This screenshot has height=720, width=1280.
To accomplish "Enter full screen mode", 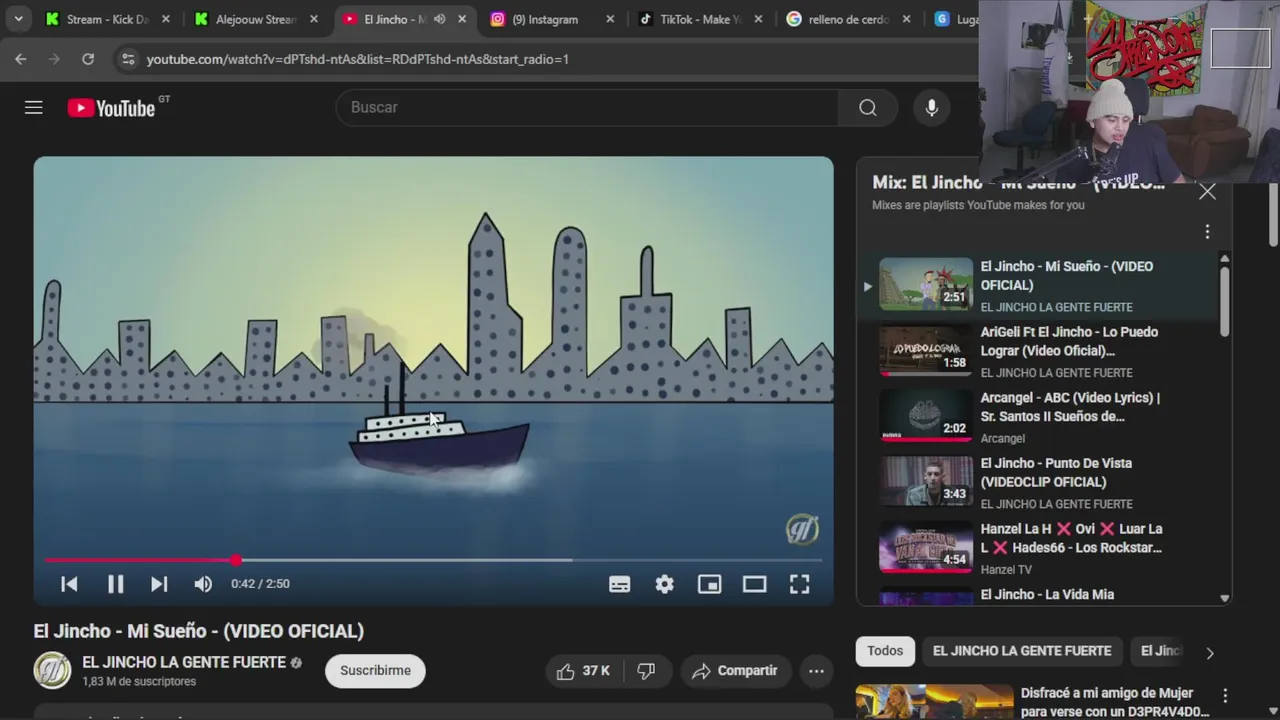I will coord(800,584).
